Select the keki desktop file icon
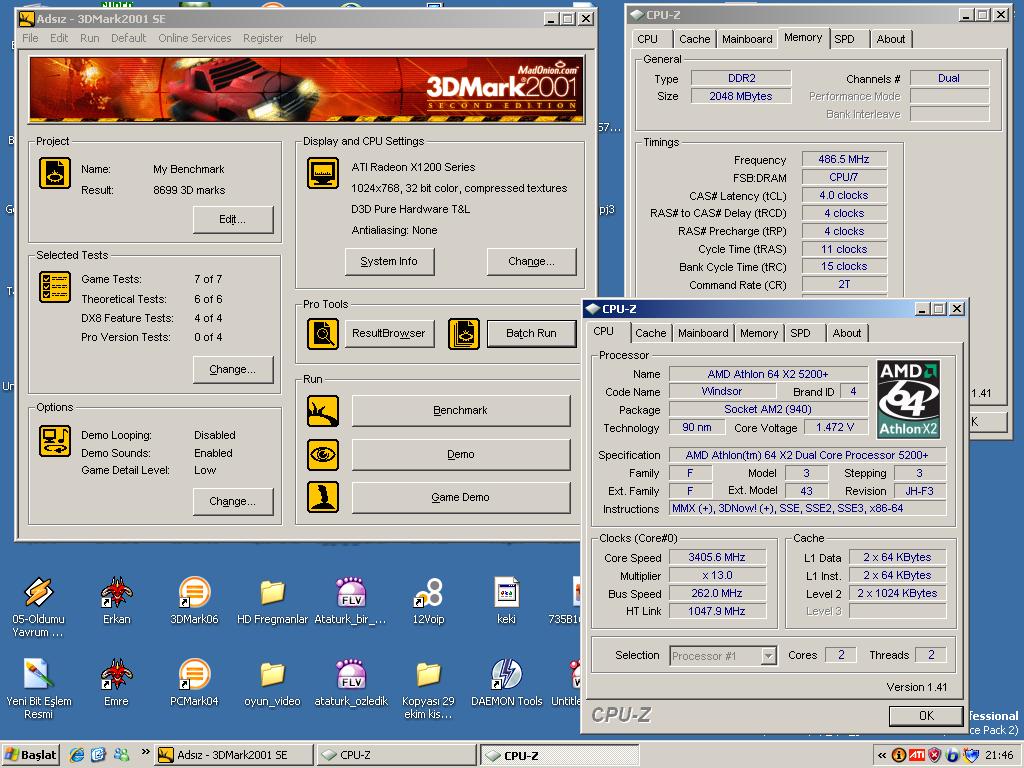 coord(506,593)
